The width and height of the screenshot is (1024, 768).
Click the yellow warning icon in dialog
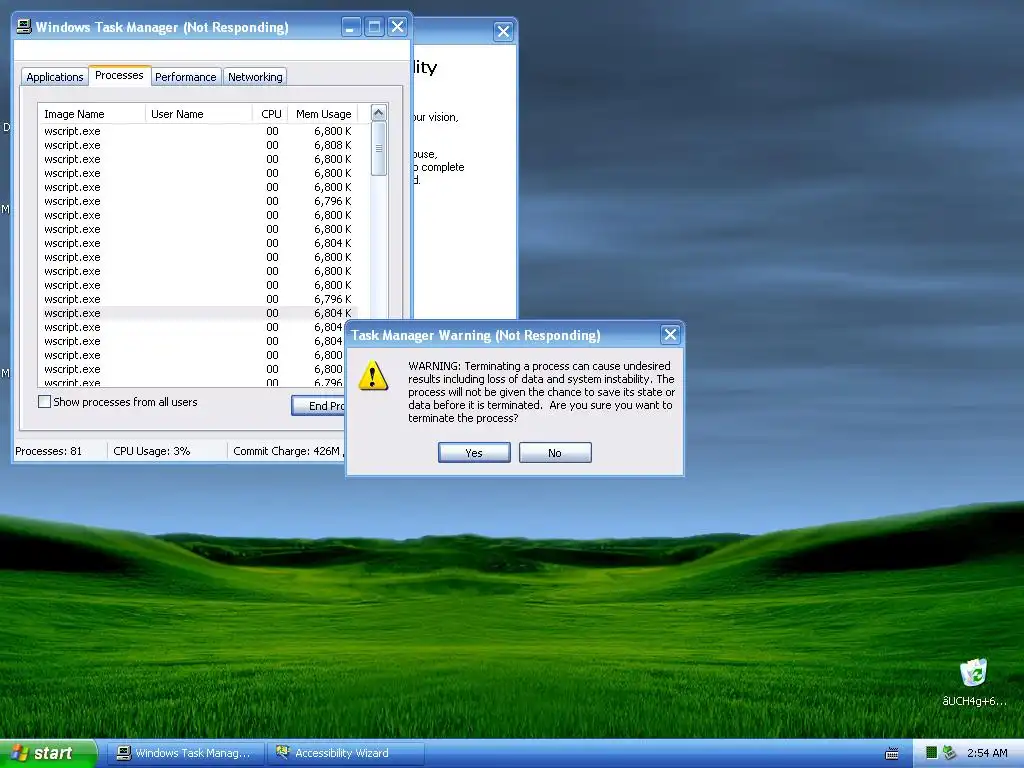coord(373,376)
